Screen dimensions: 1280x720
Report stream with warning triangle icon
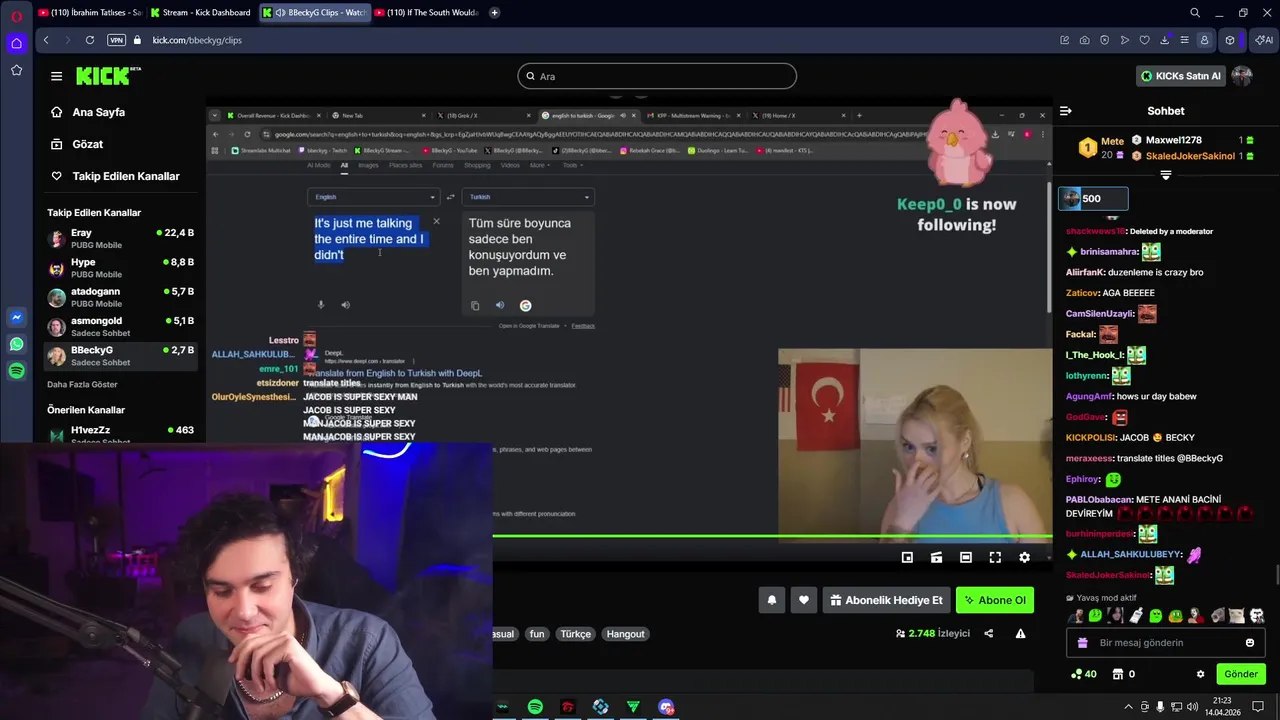[x=1020, y=633]
